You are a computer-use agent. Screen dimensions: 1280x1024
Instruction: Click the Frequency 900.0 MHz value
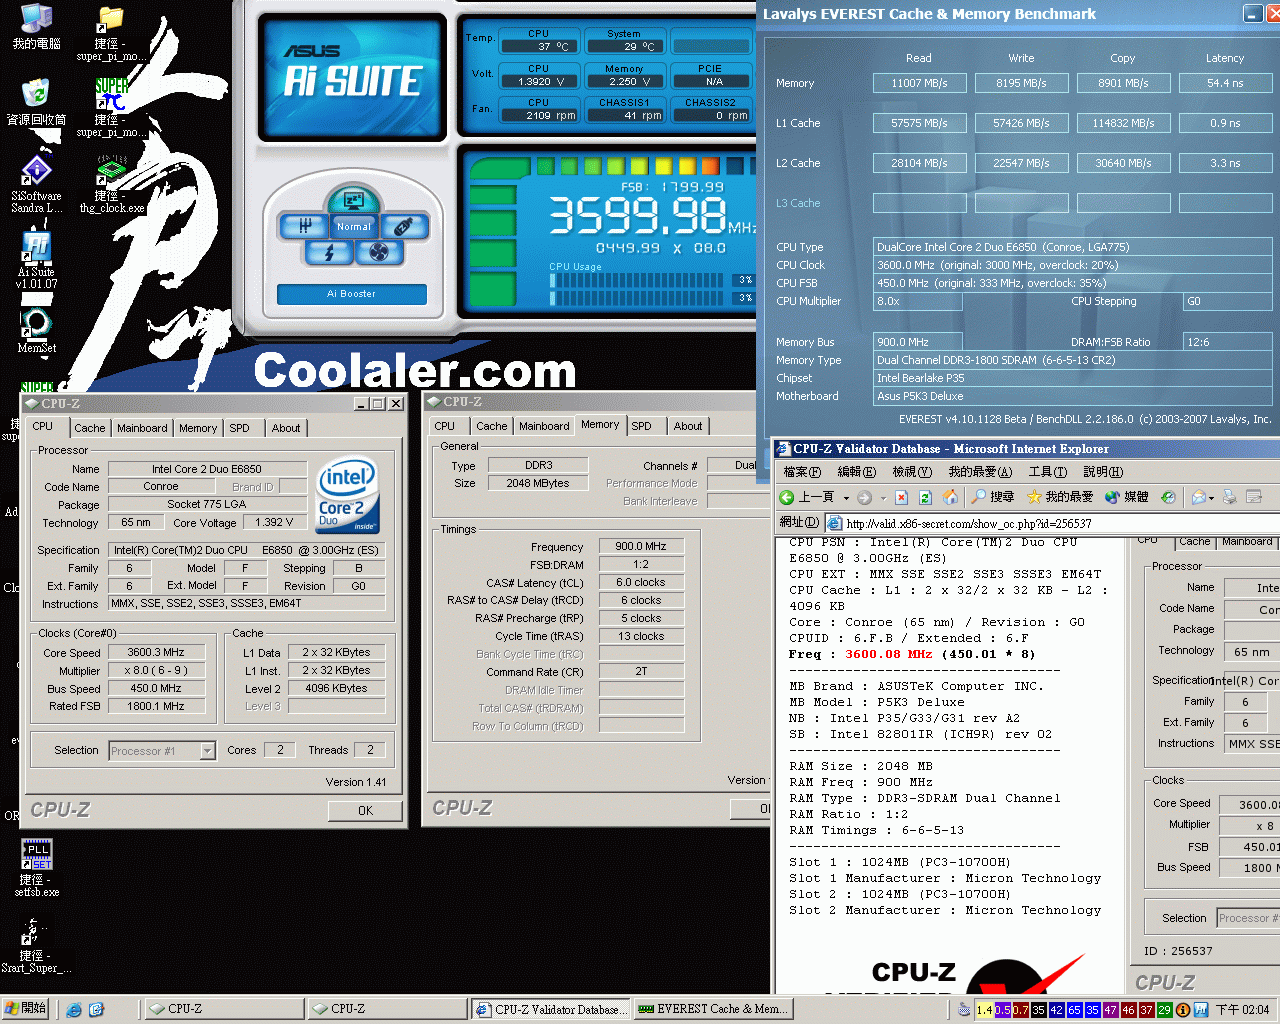641,546
